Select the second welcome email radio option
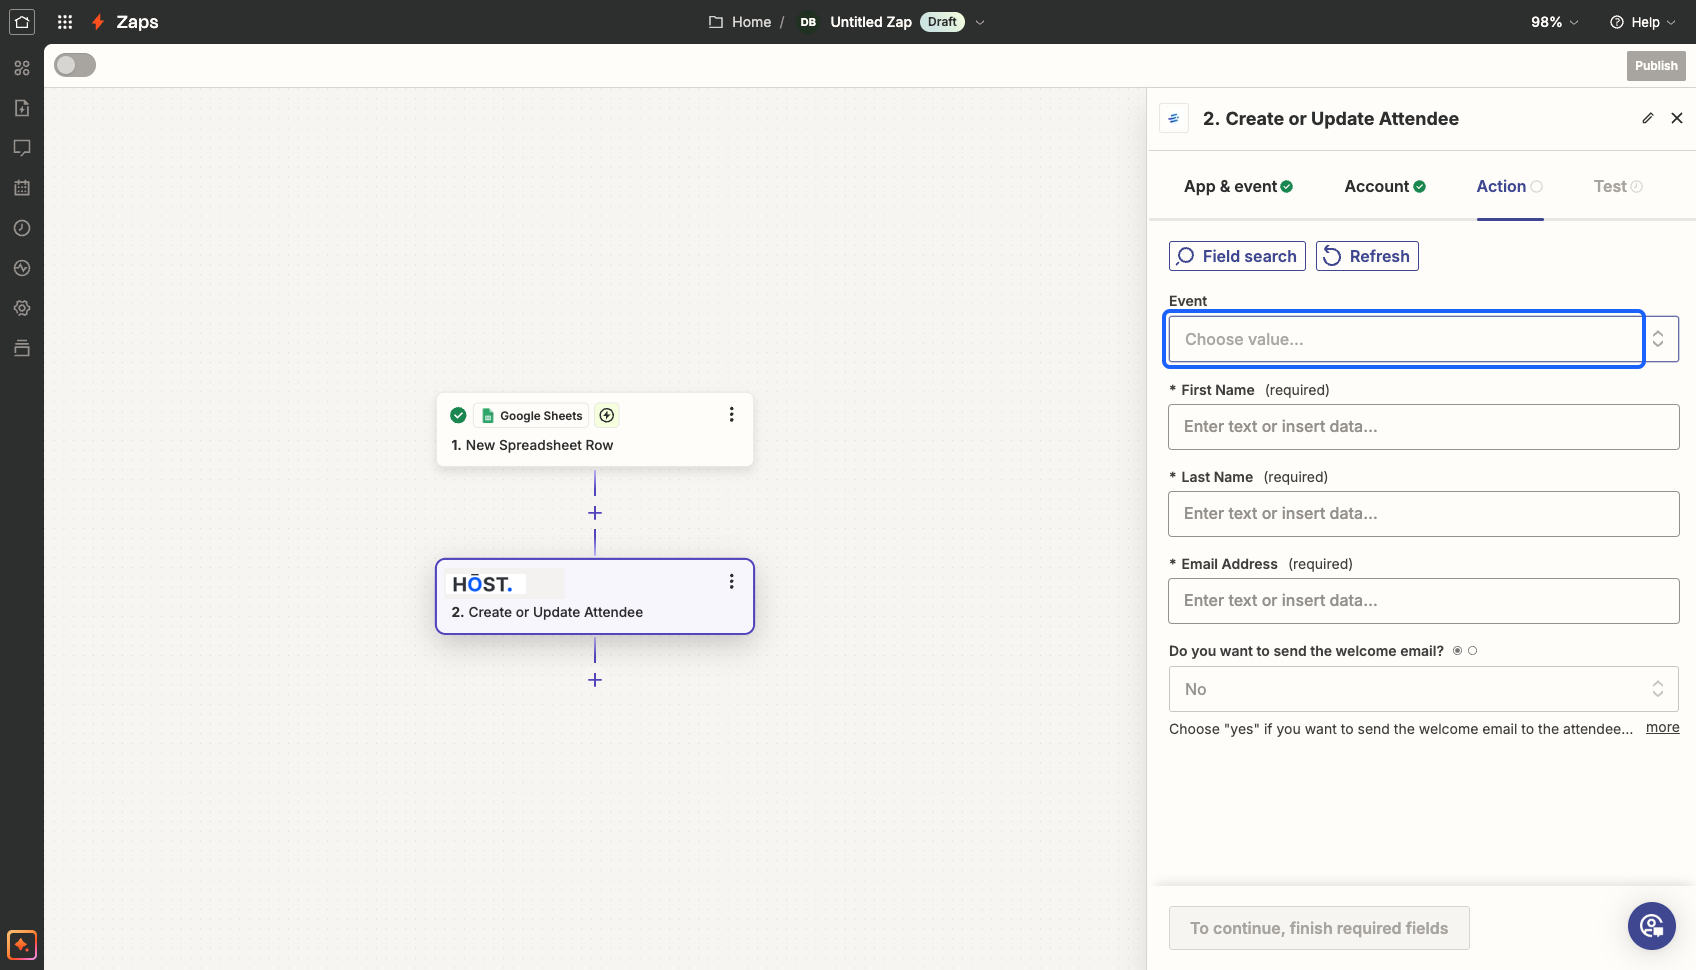Image resolution: width=1696 pixels, height=970 pixels. tap(1472, 651)
